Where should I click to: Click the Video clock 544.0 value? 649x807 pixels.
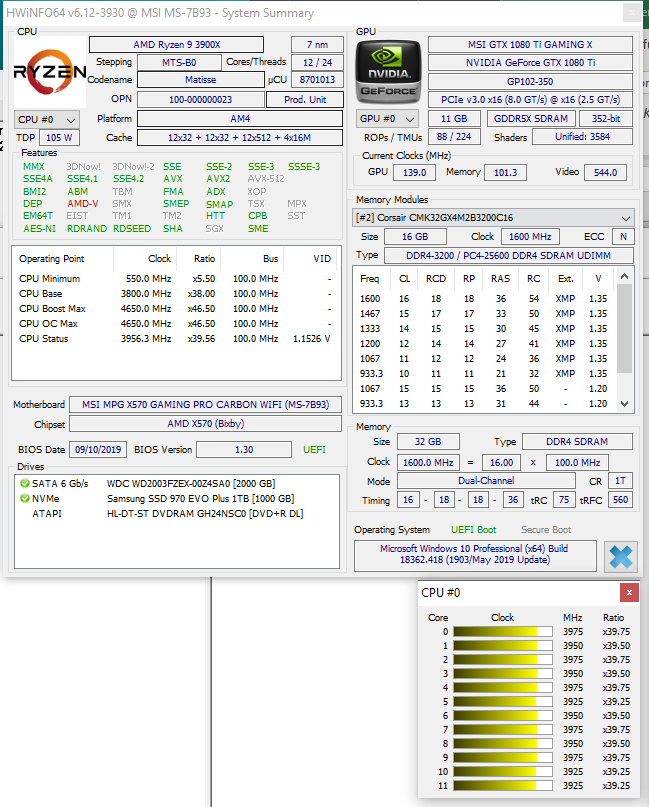point(605,172)
